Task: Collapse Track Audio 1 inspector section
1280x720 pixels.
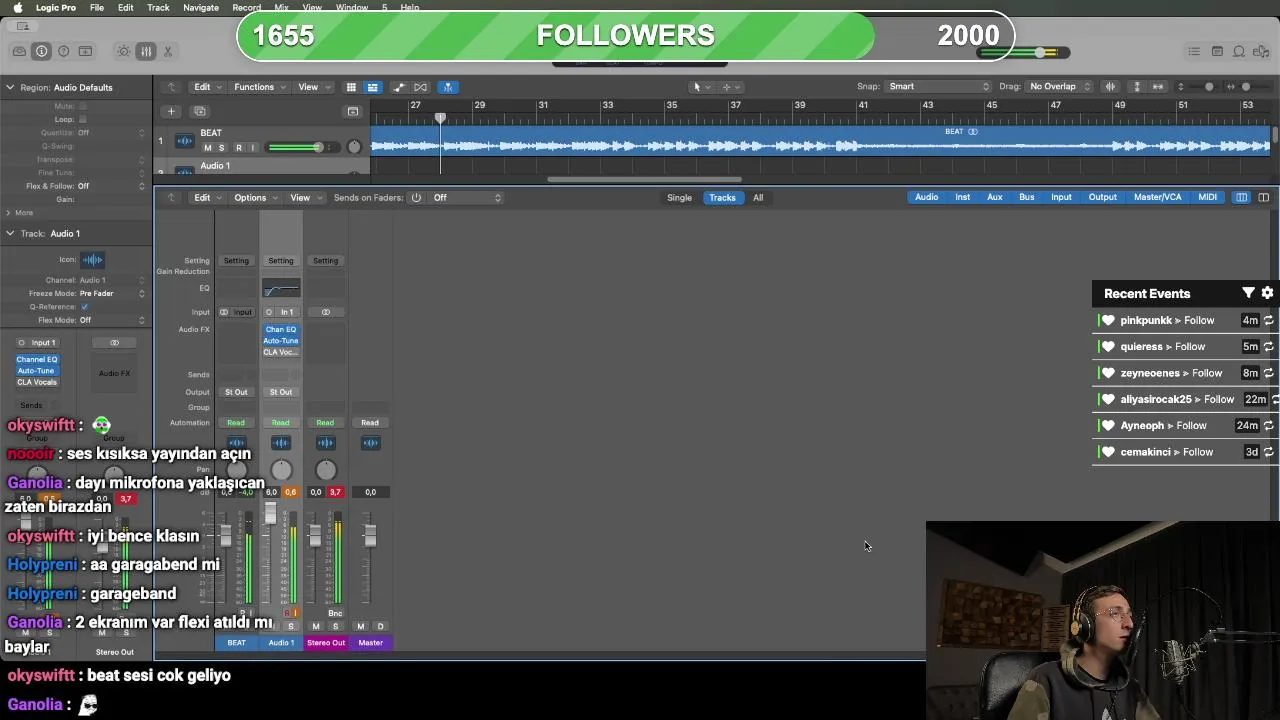Action: [x=10, y=233]
